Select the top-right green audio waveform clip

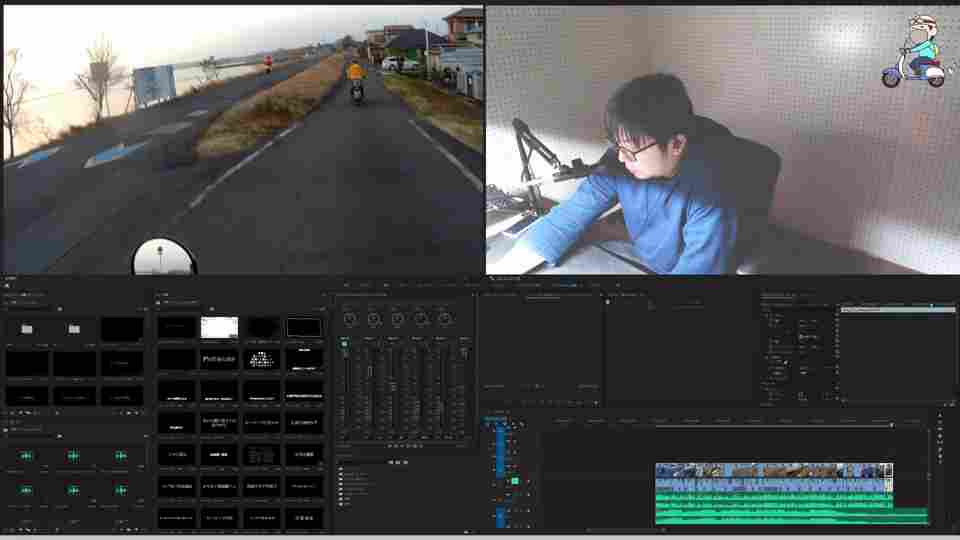(121, 456)
